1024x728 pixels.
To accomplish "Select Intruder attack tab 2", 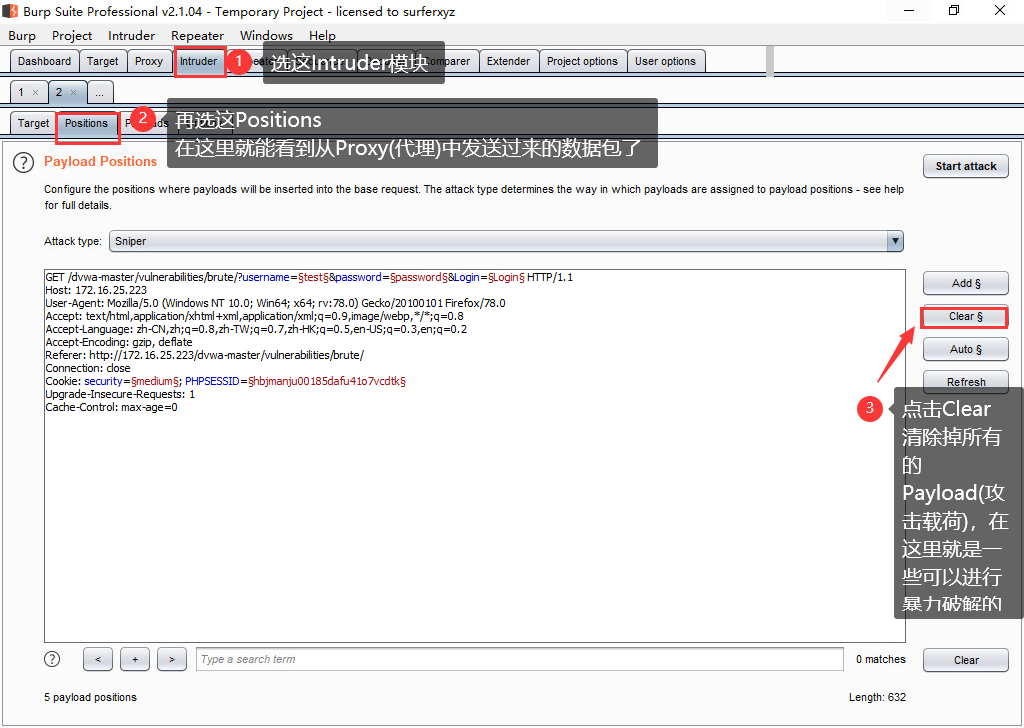I will pyautogui.click(x=59, y=92).
